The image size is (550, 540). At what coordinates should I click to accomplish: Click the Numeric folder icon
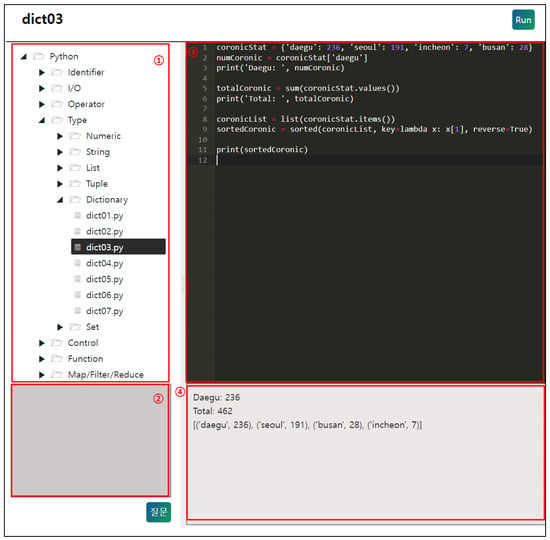click(x=75, y=136)
